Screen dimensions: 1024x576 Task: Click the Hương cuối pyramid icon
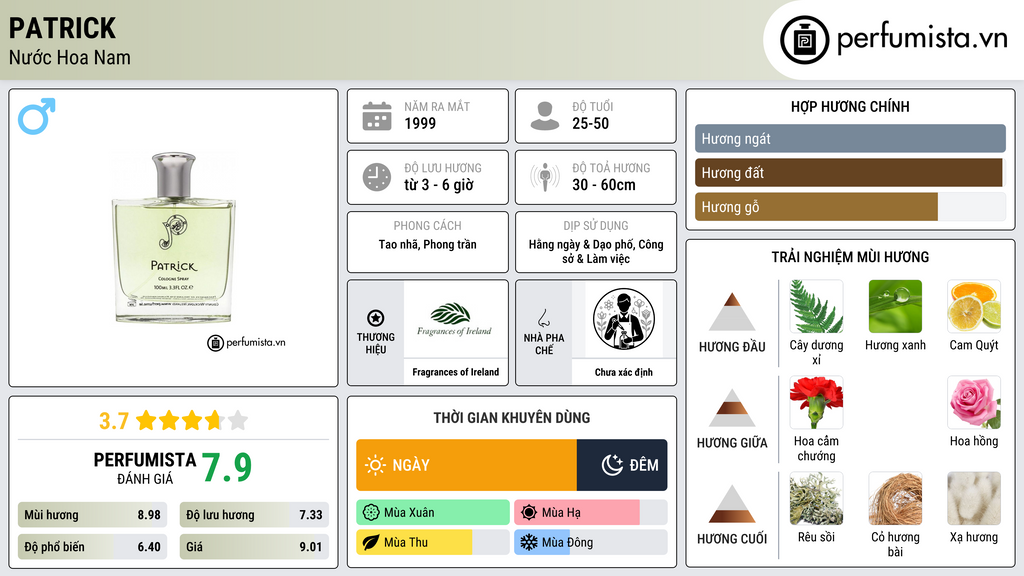[x=732, y=504]
